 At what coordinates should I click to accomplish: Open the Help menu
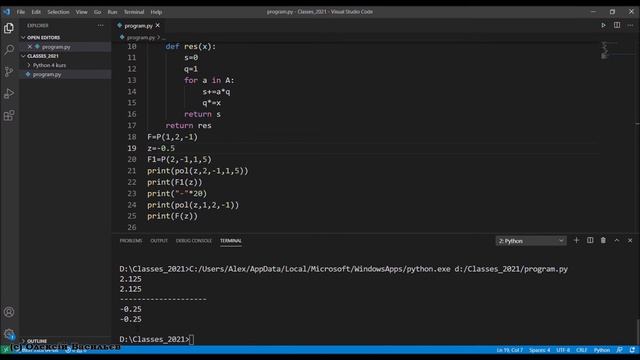pos(156,12)
